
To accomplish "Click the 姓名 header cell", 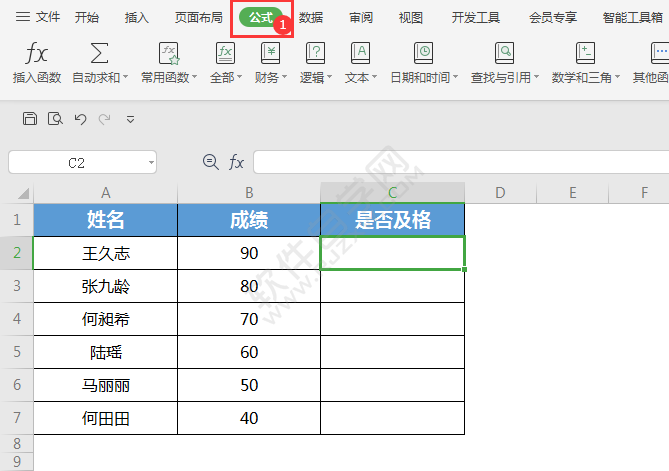I will point(105,220).
